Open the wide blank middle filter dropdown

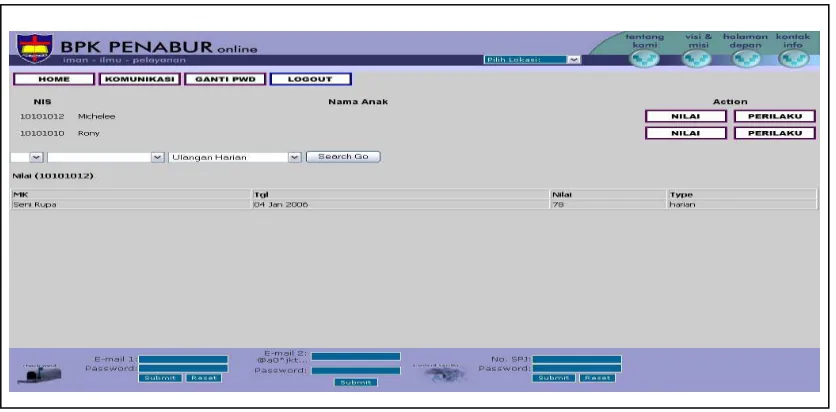click(x=106, y=157)
